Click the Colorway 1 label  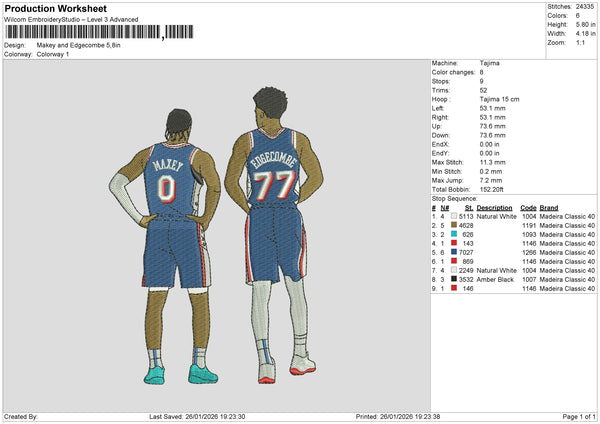point(53,54)
